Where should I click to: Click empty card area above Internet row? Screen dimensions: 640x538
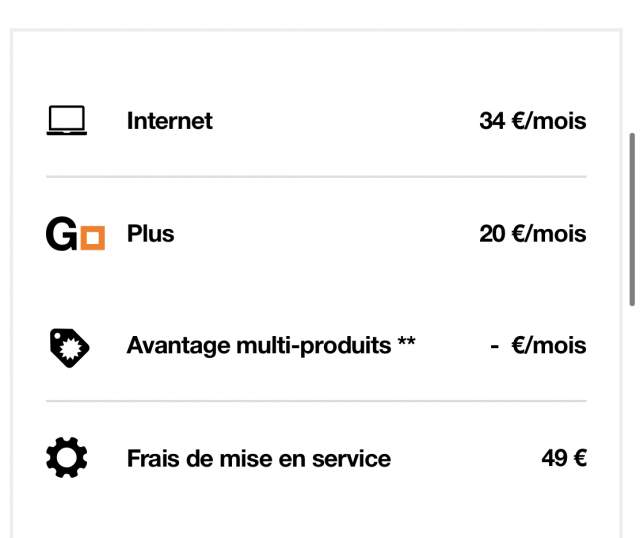[316, 65]
